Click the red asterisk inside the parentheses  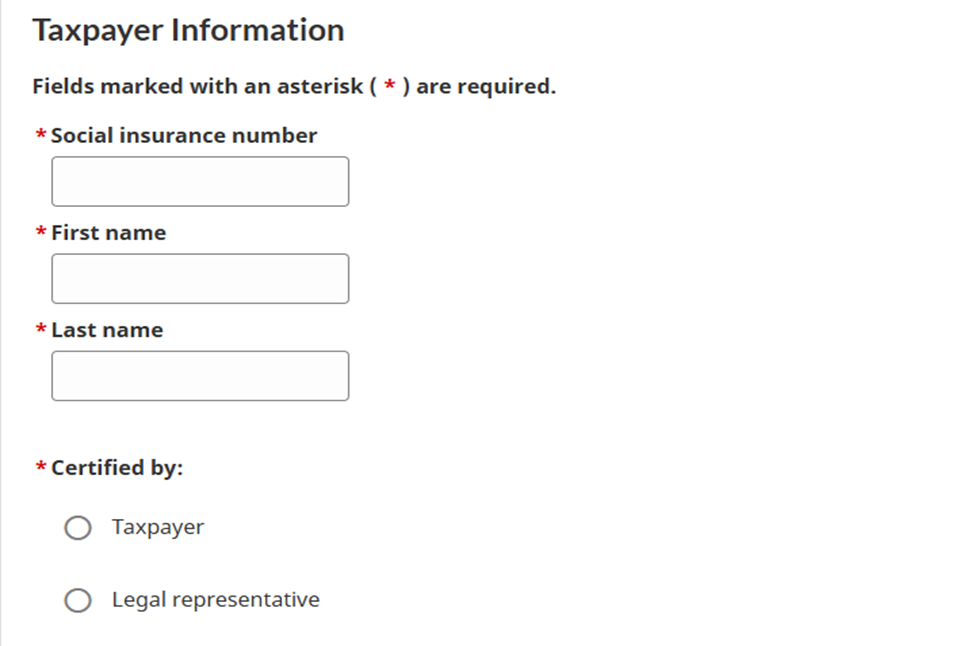[390, 87]
